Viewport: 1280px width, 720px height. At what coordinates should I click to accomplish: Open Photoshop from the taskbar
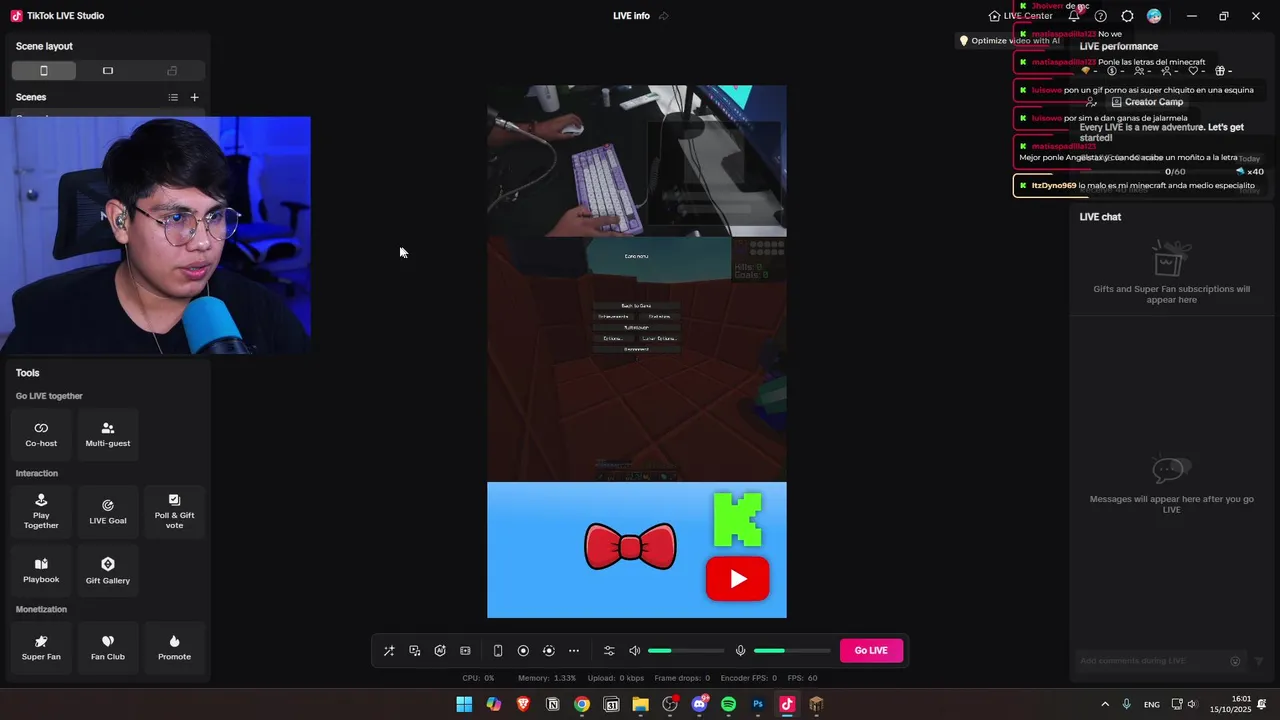758,704
